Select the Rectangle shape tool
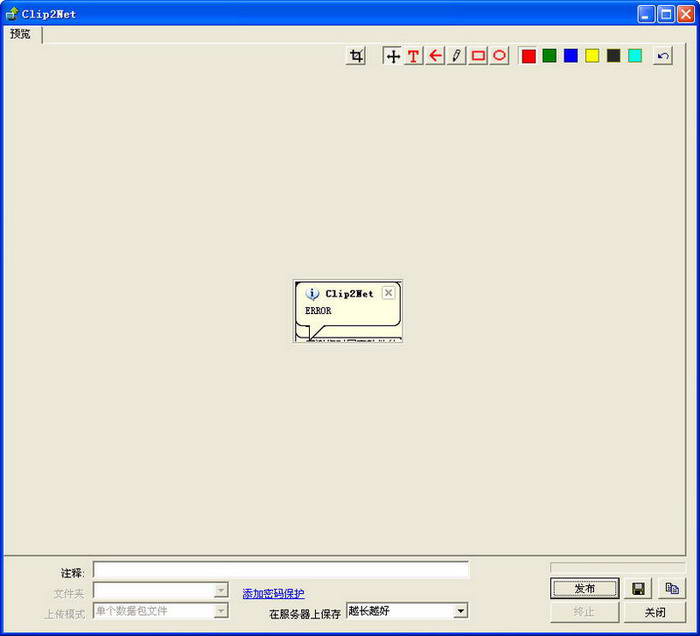Viewport: 700px width, 636px height. (478, 56)
